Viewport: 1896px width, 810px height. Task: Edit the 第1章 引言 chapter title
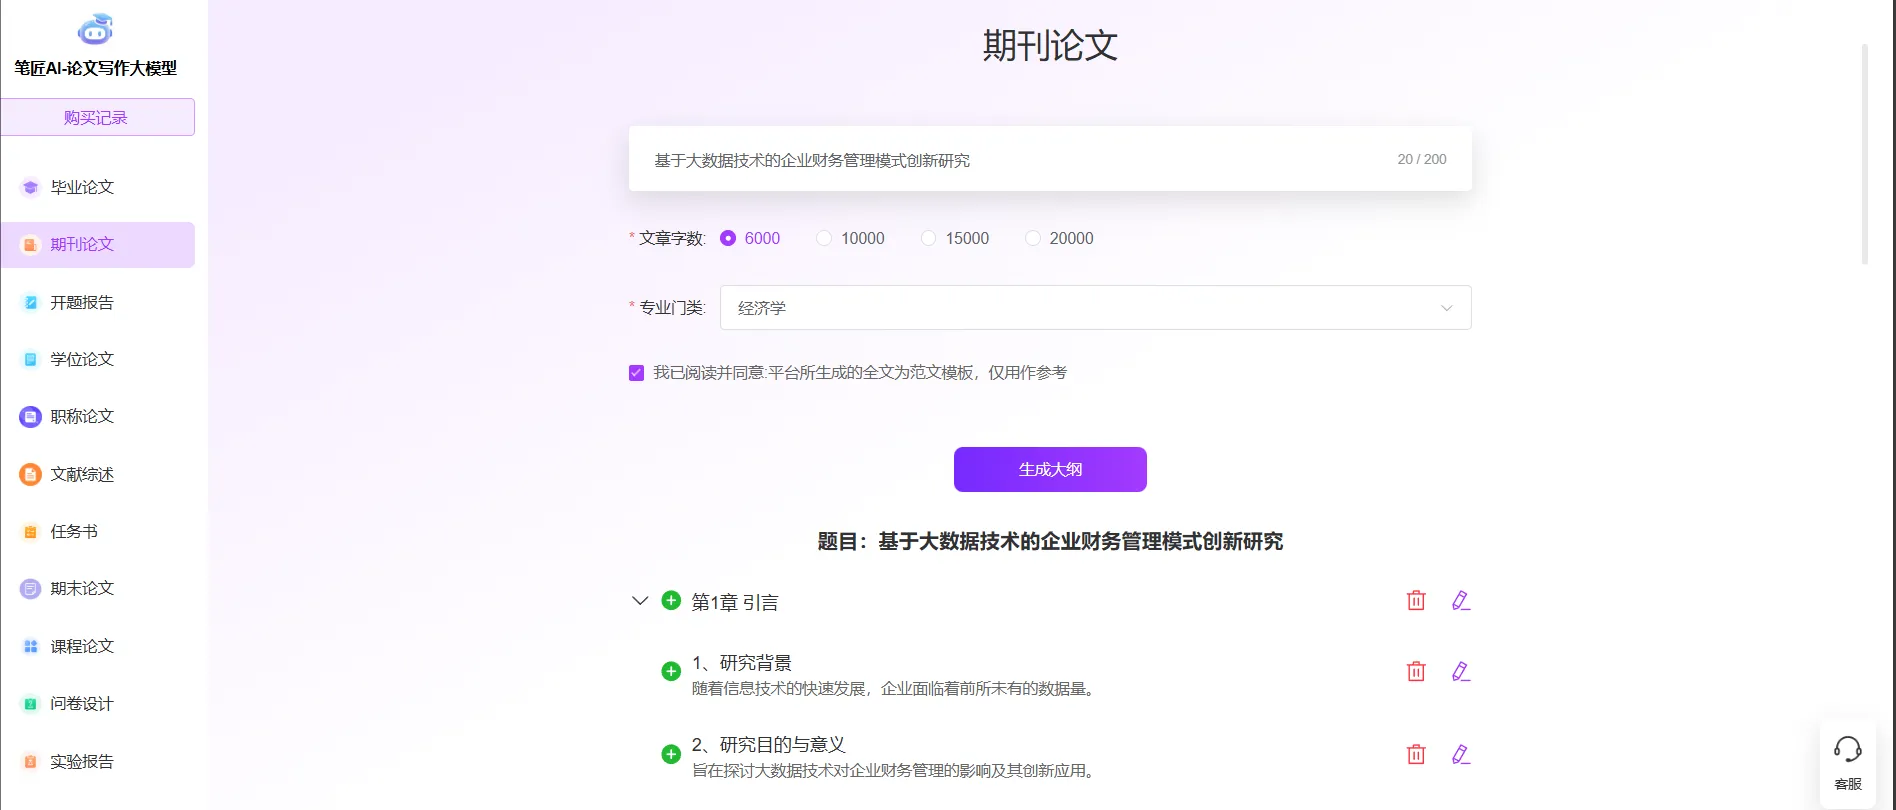pyautogui.click(x=1461, y=600)
